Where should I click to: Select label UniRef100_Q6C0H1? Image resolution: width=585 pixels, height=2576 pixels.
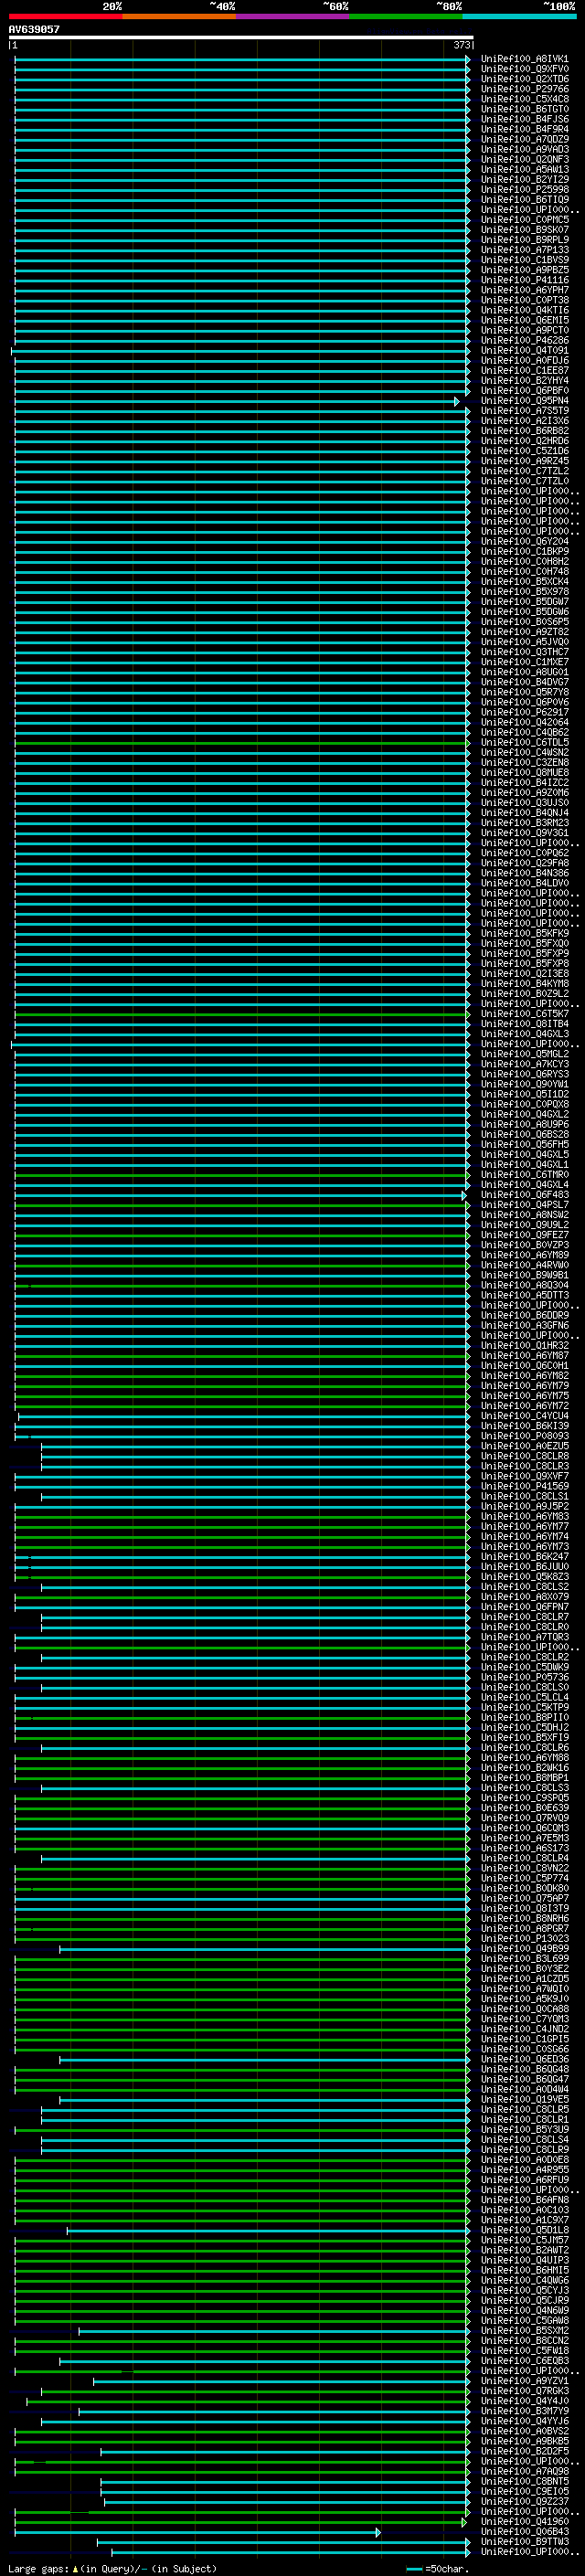tap(524, 1366)
